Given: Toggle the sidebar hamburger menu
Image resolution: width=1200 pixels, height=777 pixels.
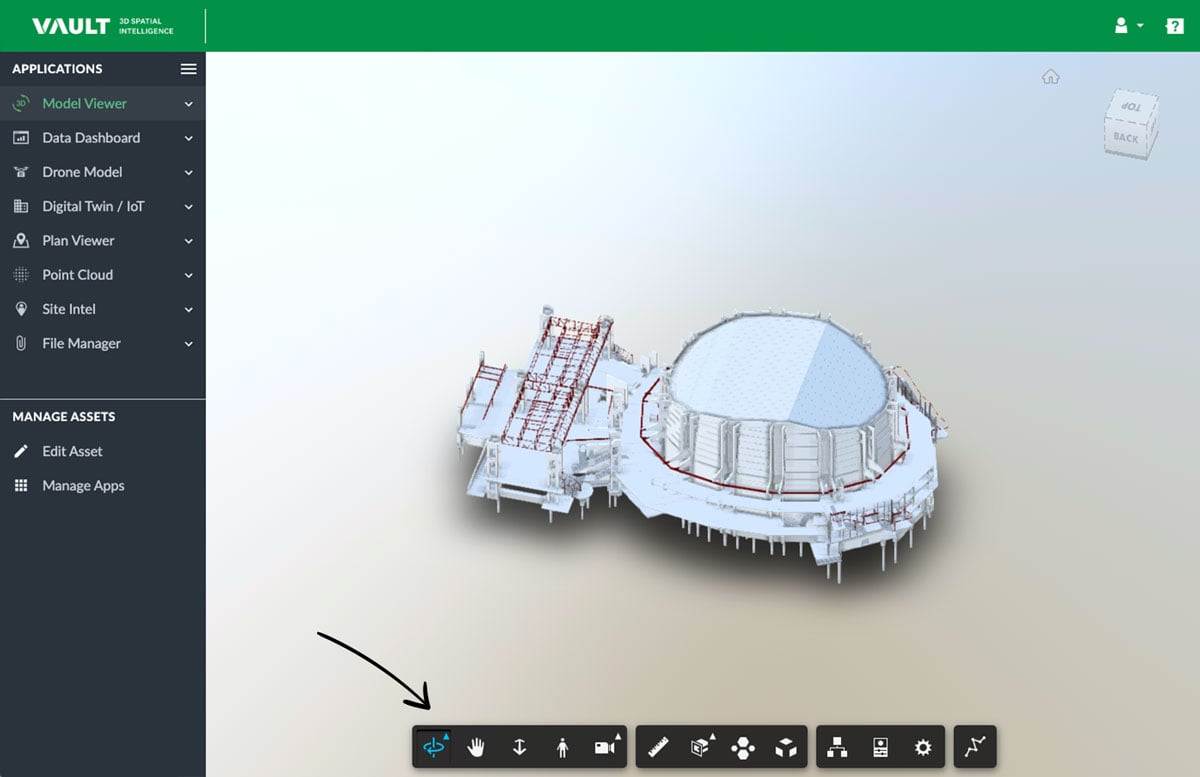Looking at the screenshot, I should click(x=188, y=69).
